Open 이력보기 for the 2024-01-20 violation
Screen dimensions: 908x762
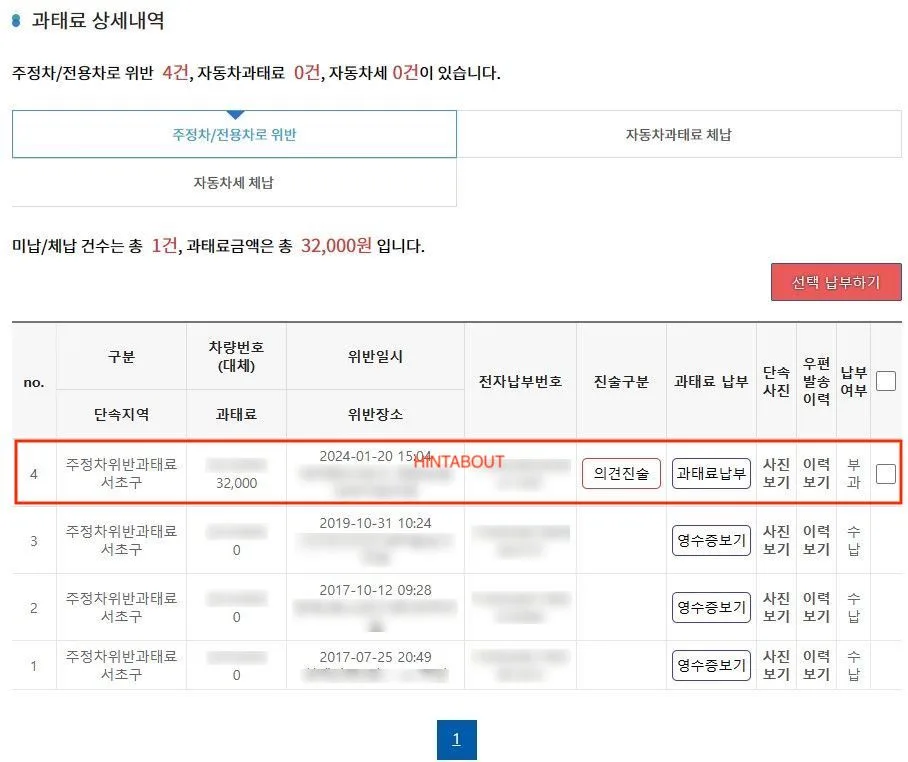click(816, 474)
